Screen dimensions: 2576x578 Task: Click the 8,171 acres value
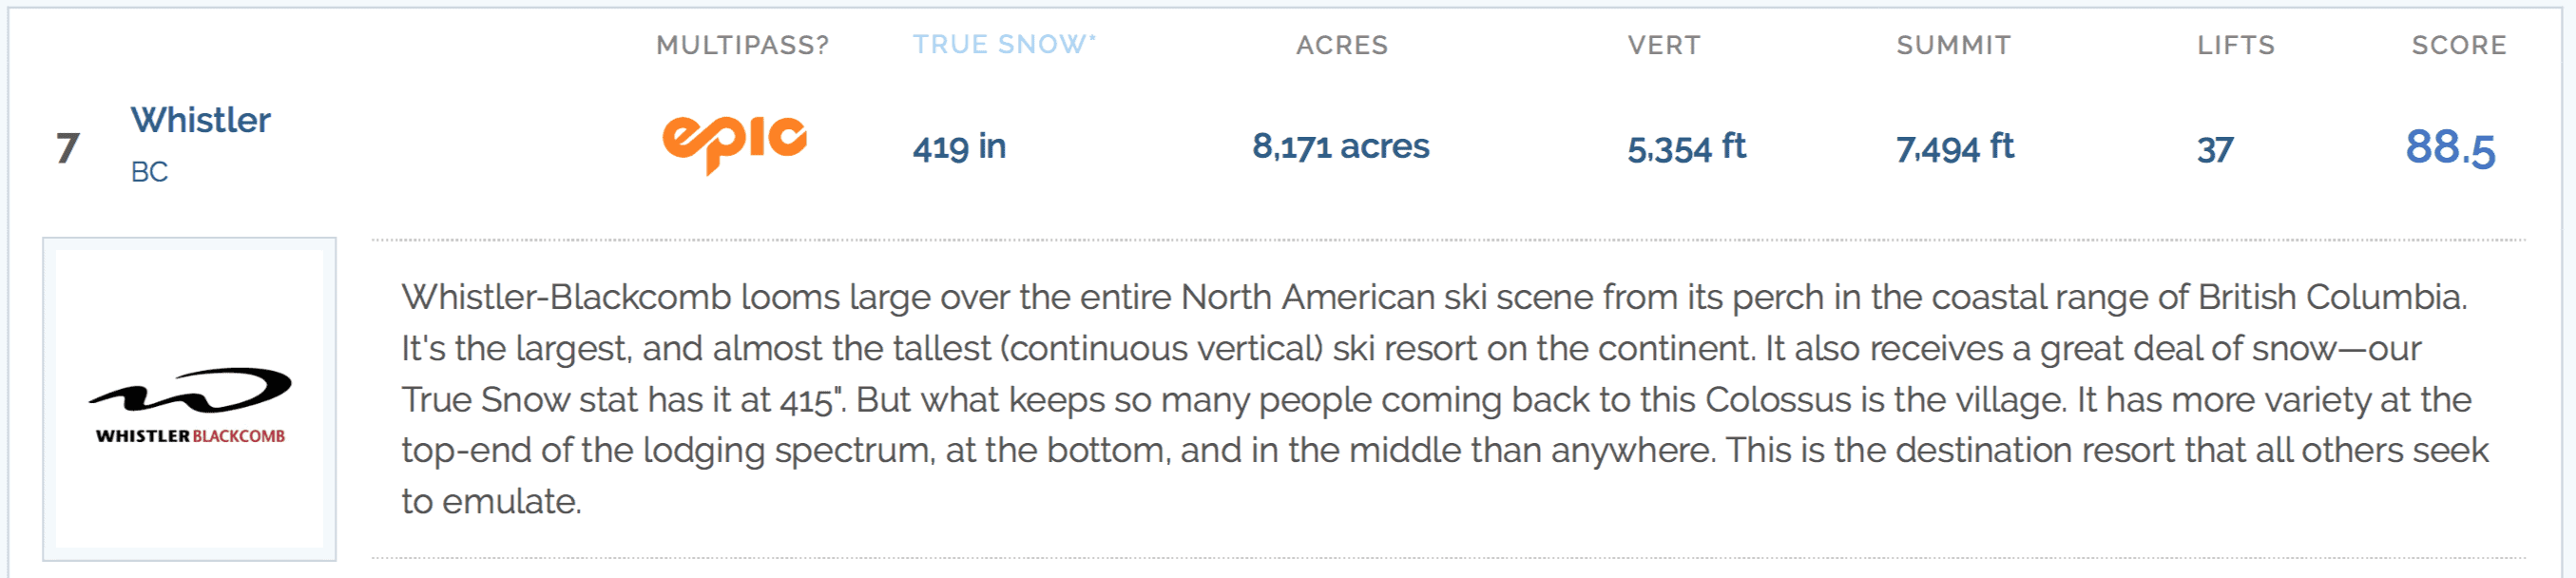click(1341, 147)
